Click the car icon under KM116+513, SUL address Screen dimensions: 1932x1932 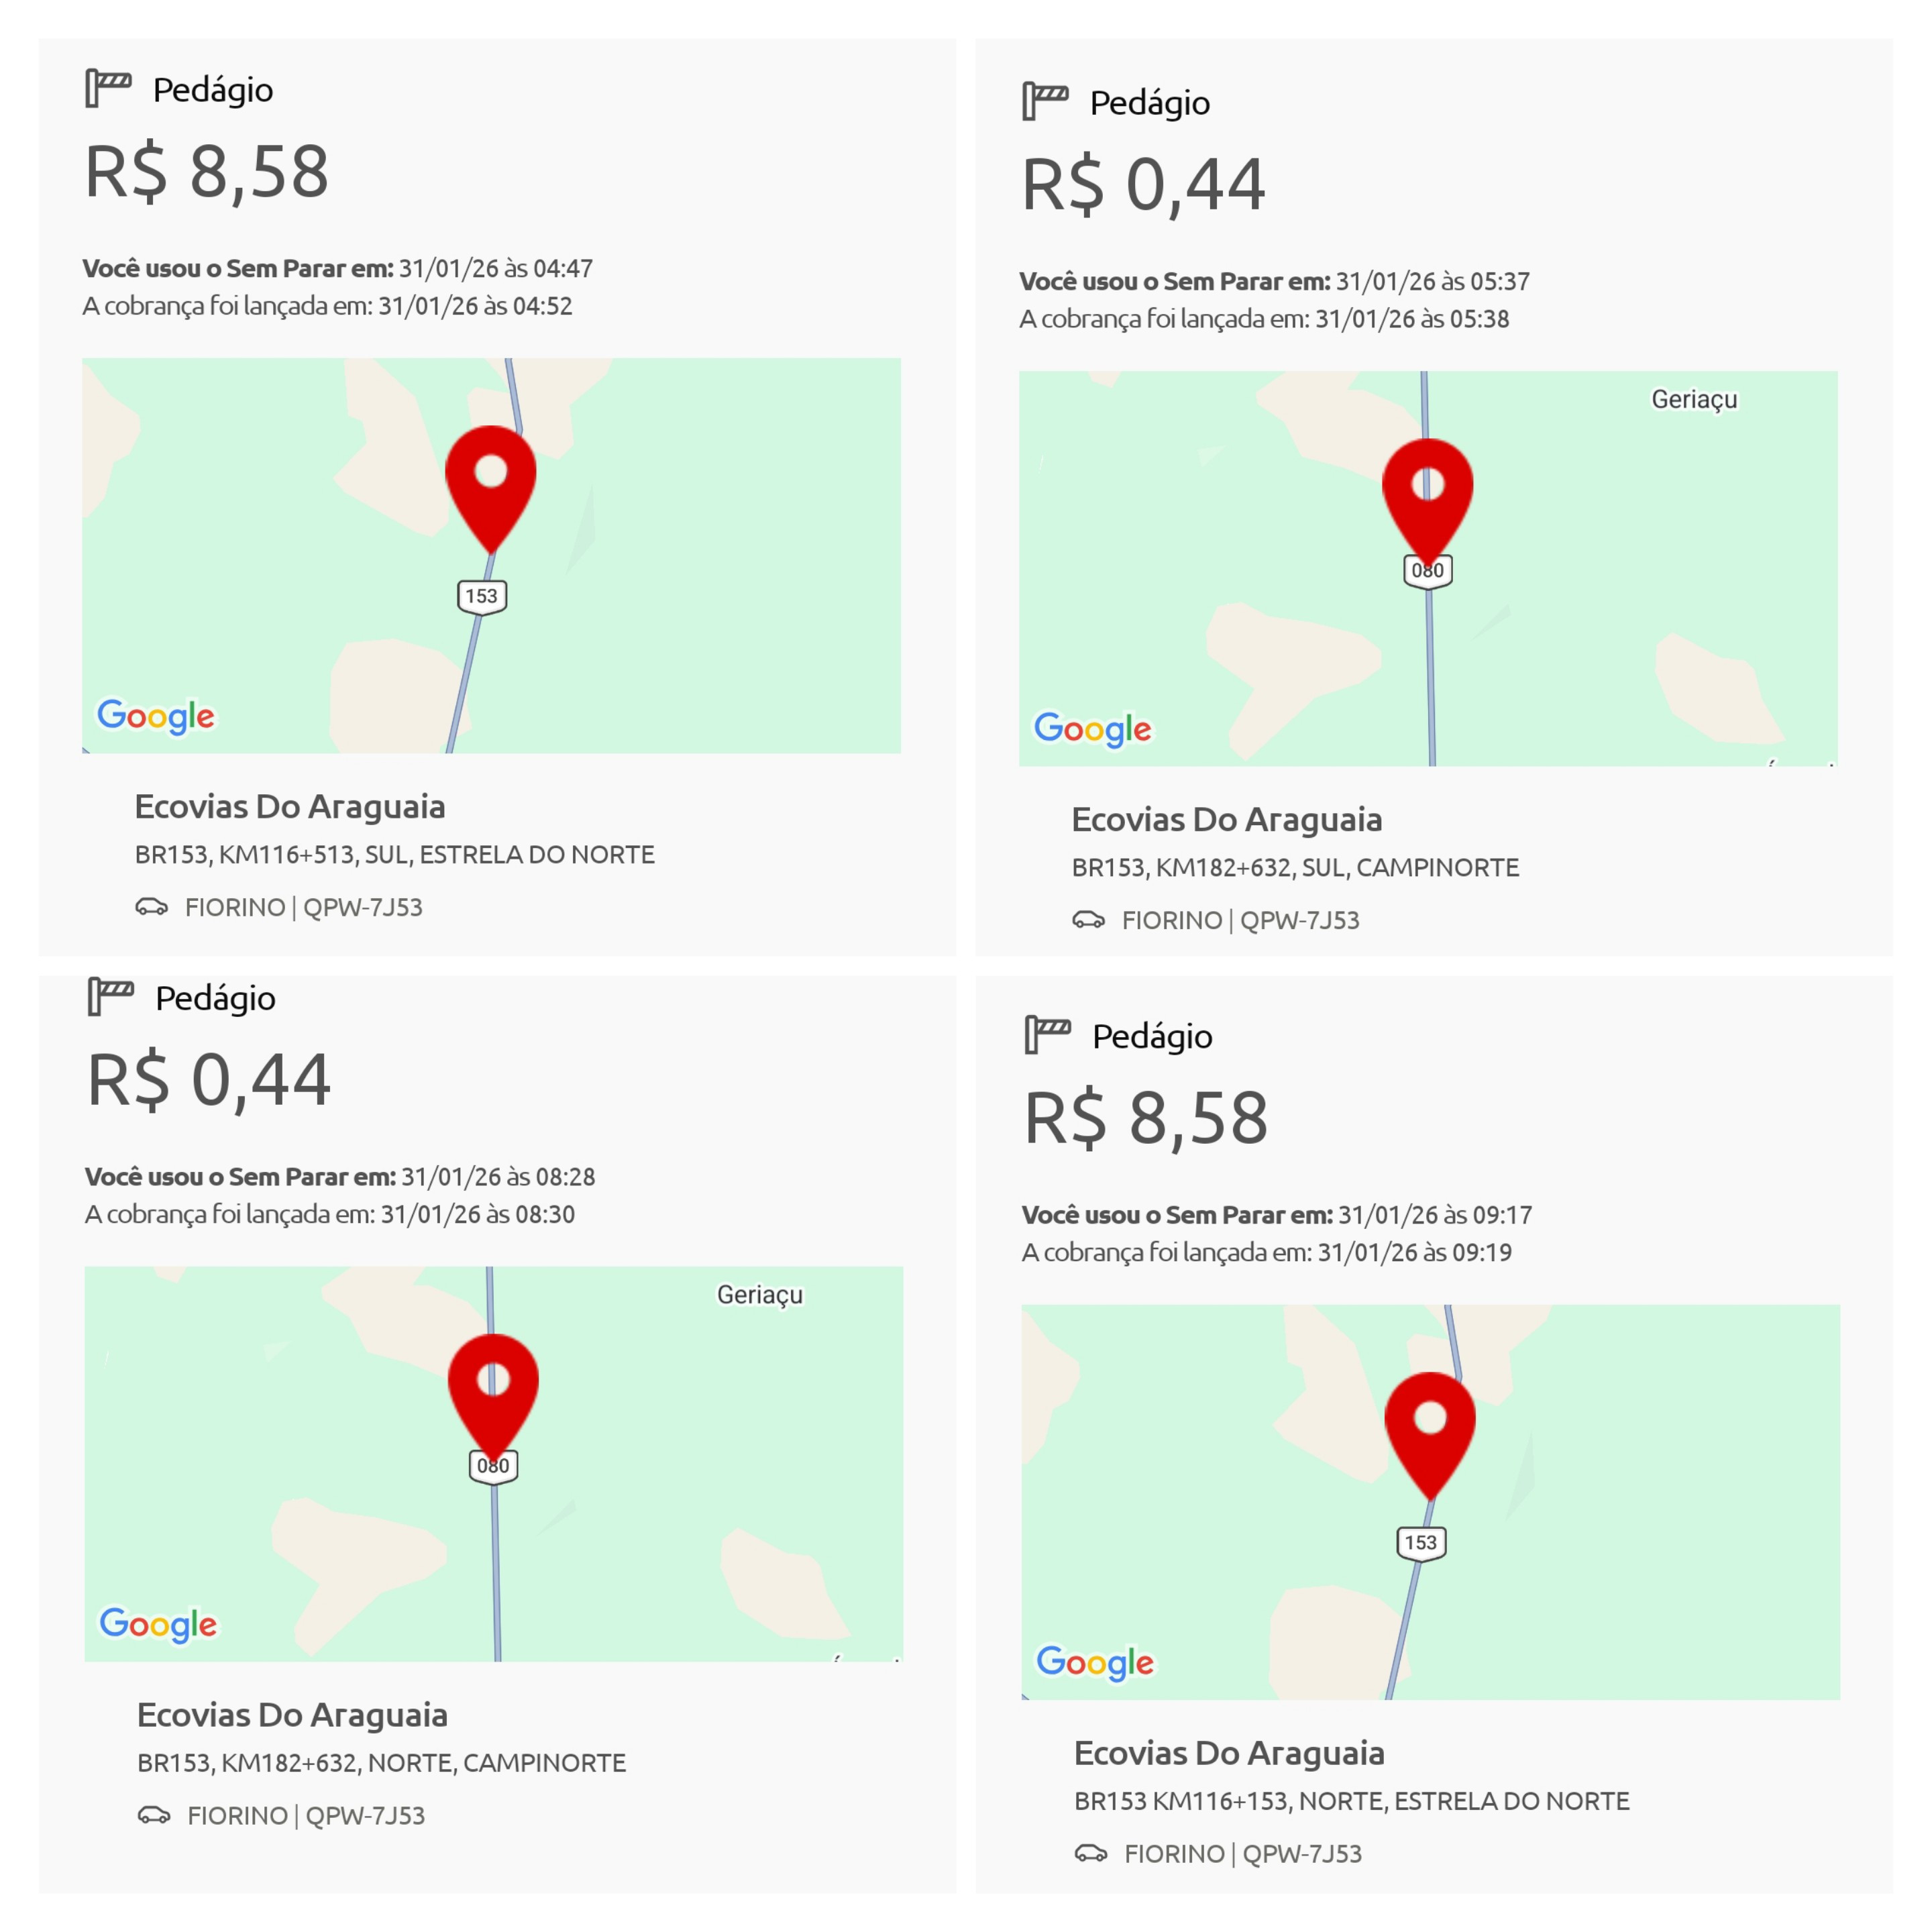tap(152, 907)
